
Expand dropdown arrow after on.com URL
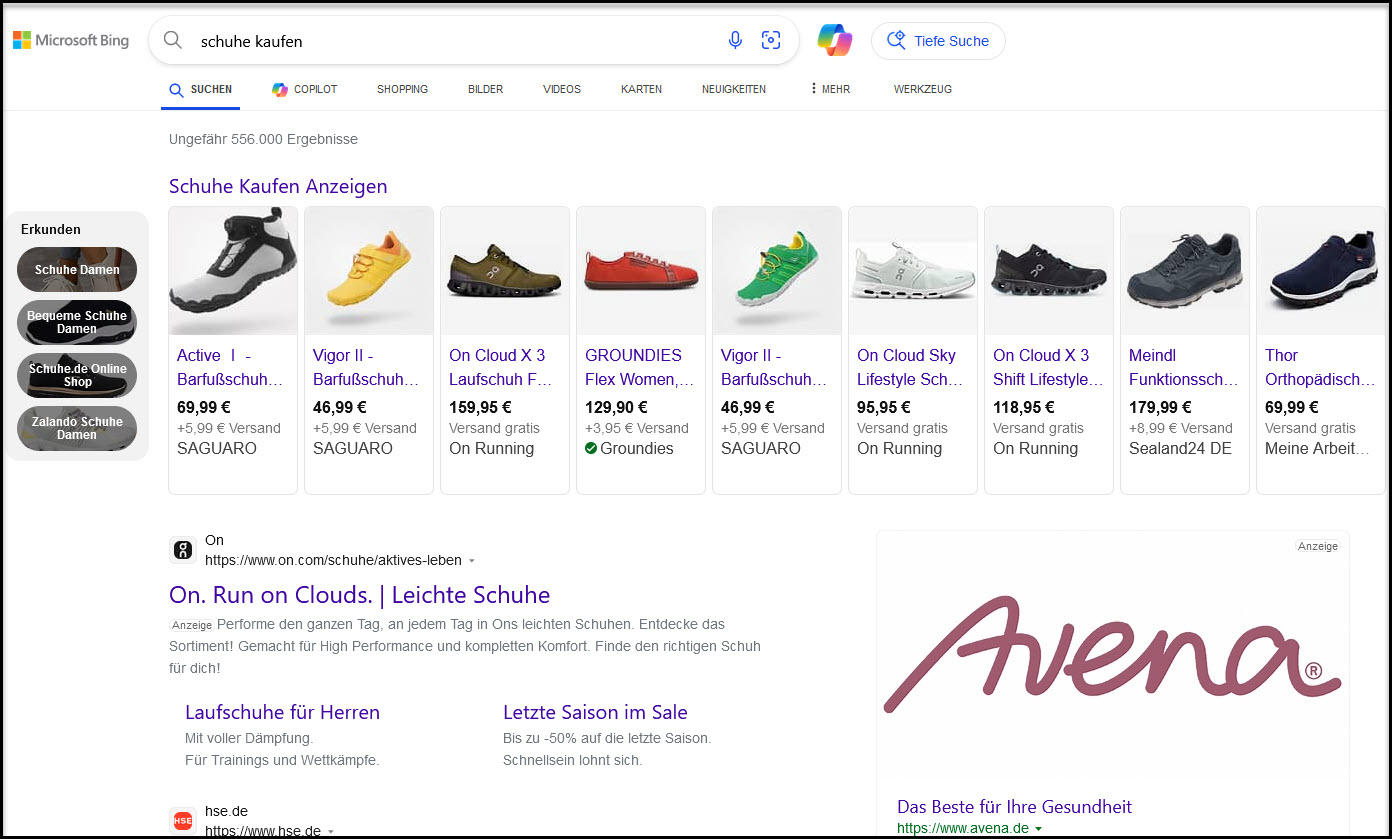472,561
